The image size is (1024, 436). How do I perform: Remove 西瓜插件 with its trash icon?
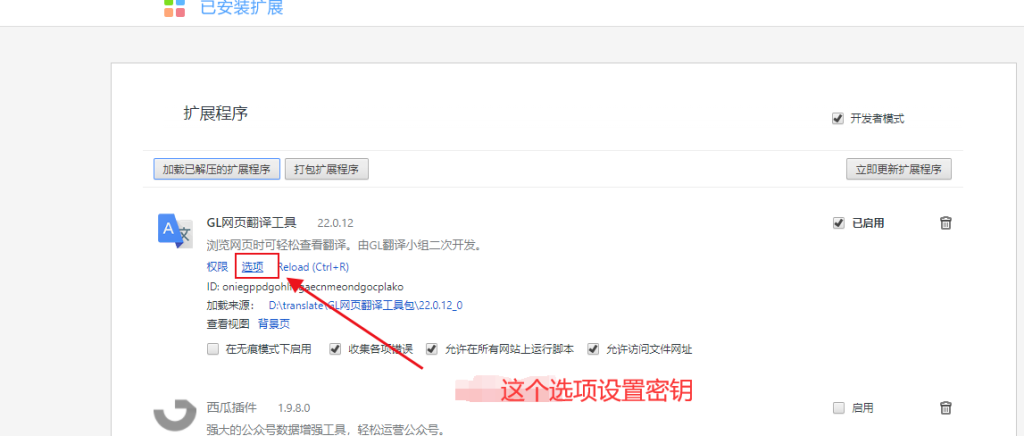(x=945, y=408)
